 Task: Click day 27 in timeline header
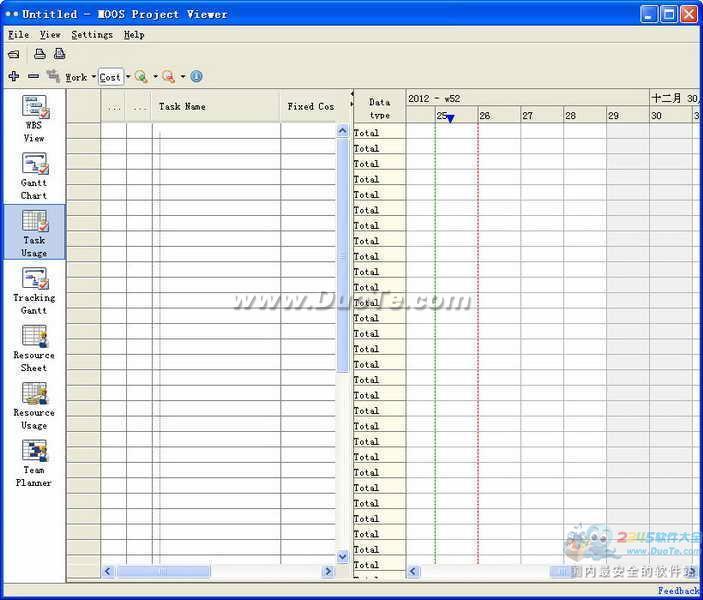click(542, 115)
